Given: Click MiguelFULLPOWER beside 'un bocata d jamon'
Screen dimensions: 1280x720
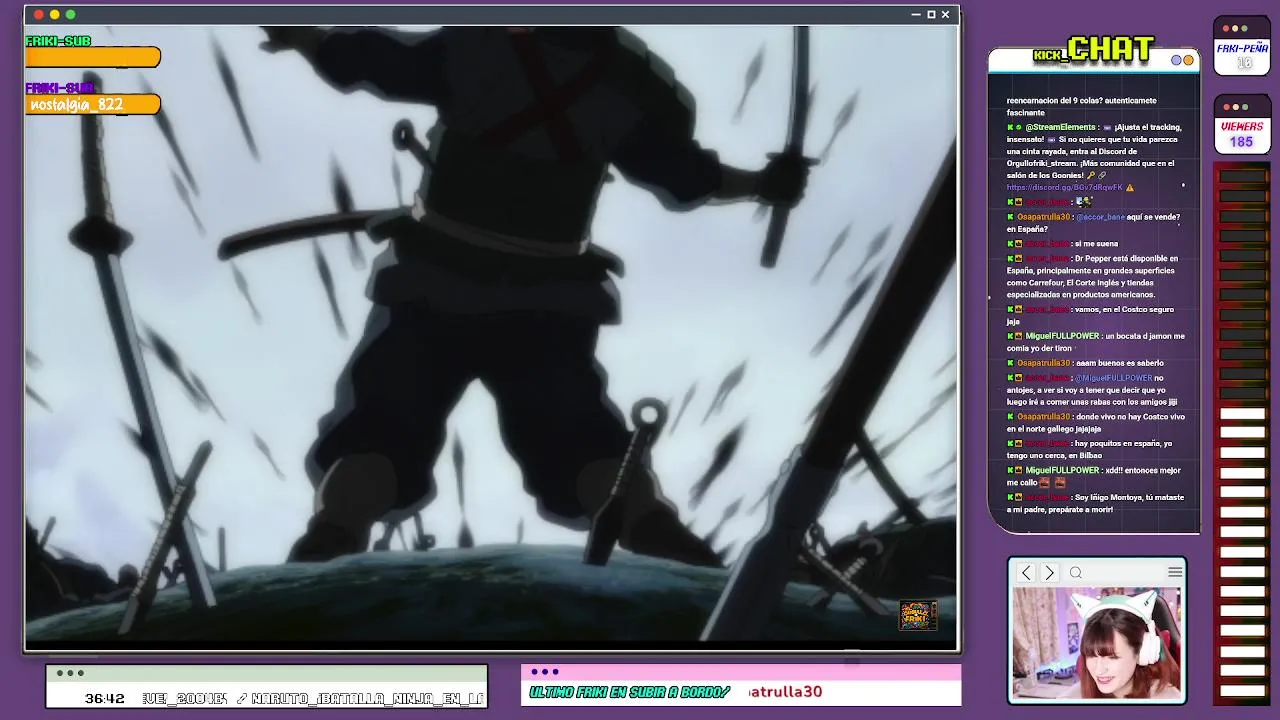Looking at the screenshot, I should click(x=1062, y=336).
